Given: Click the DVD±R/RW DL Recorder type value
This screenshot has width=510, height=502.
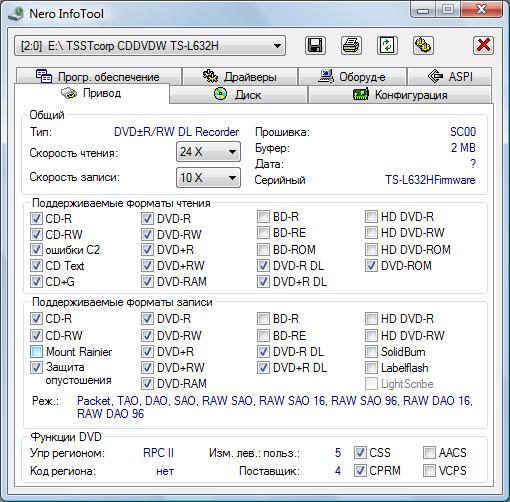Looking at the screenshot, I should pyautogui.click(x=176, y=132).
